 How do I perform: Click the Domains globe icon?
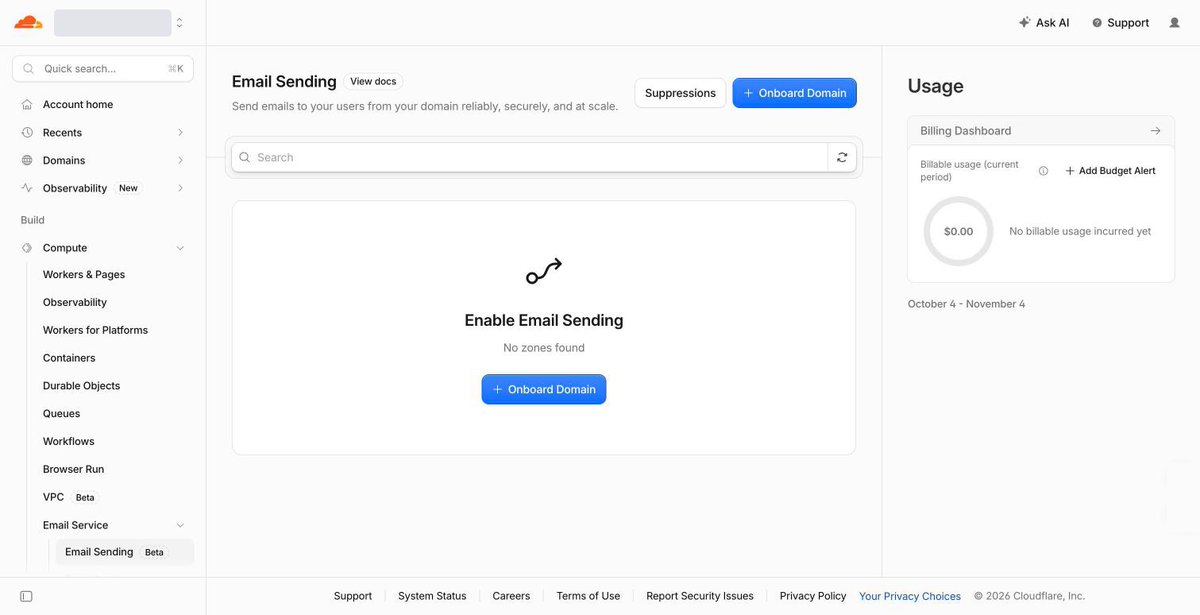tap(27, 160)
